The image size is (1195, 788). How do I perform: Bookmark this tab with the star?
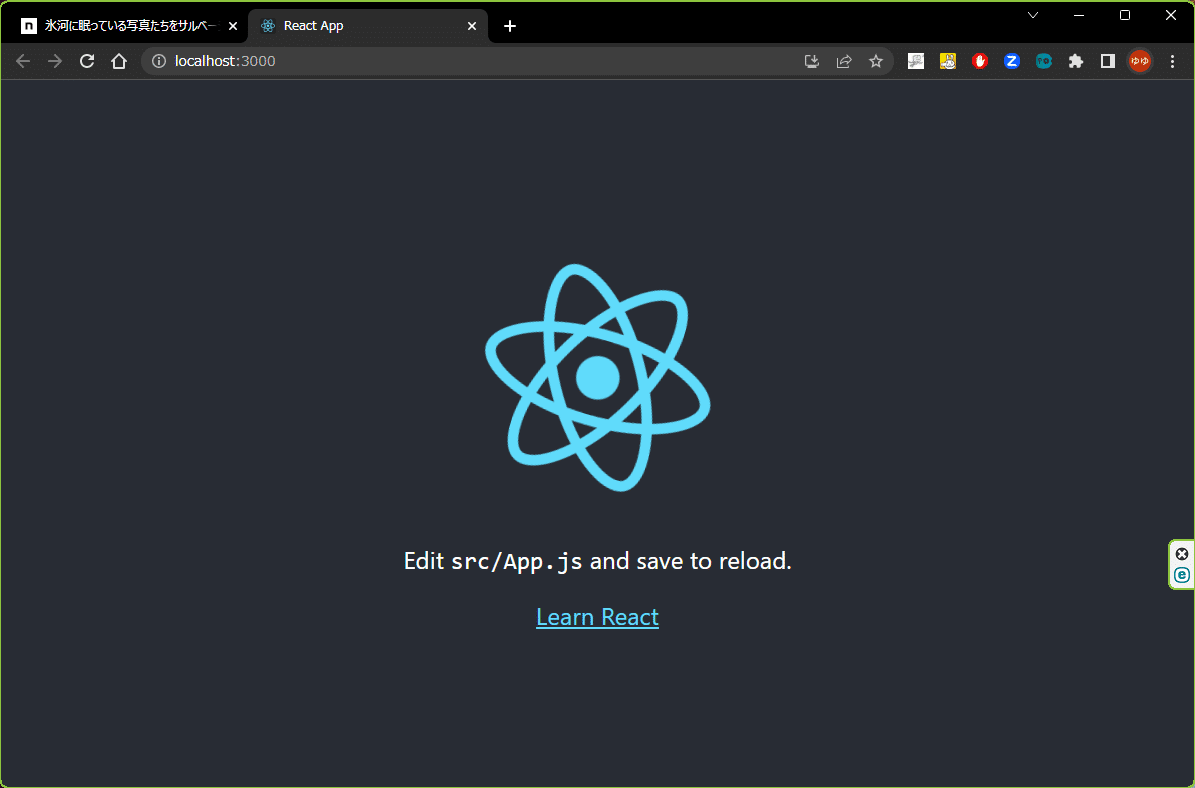click(876, 61)
